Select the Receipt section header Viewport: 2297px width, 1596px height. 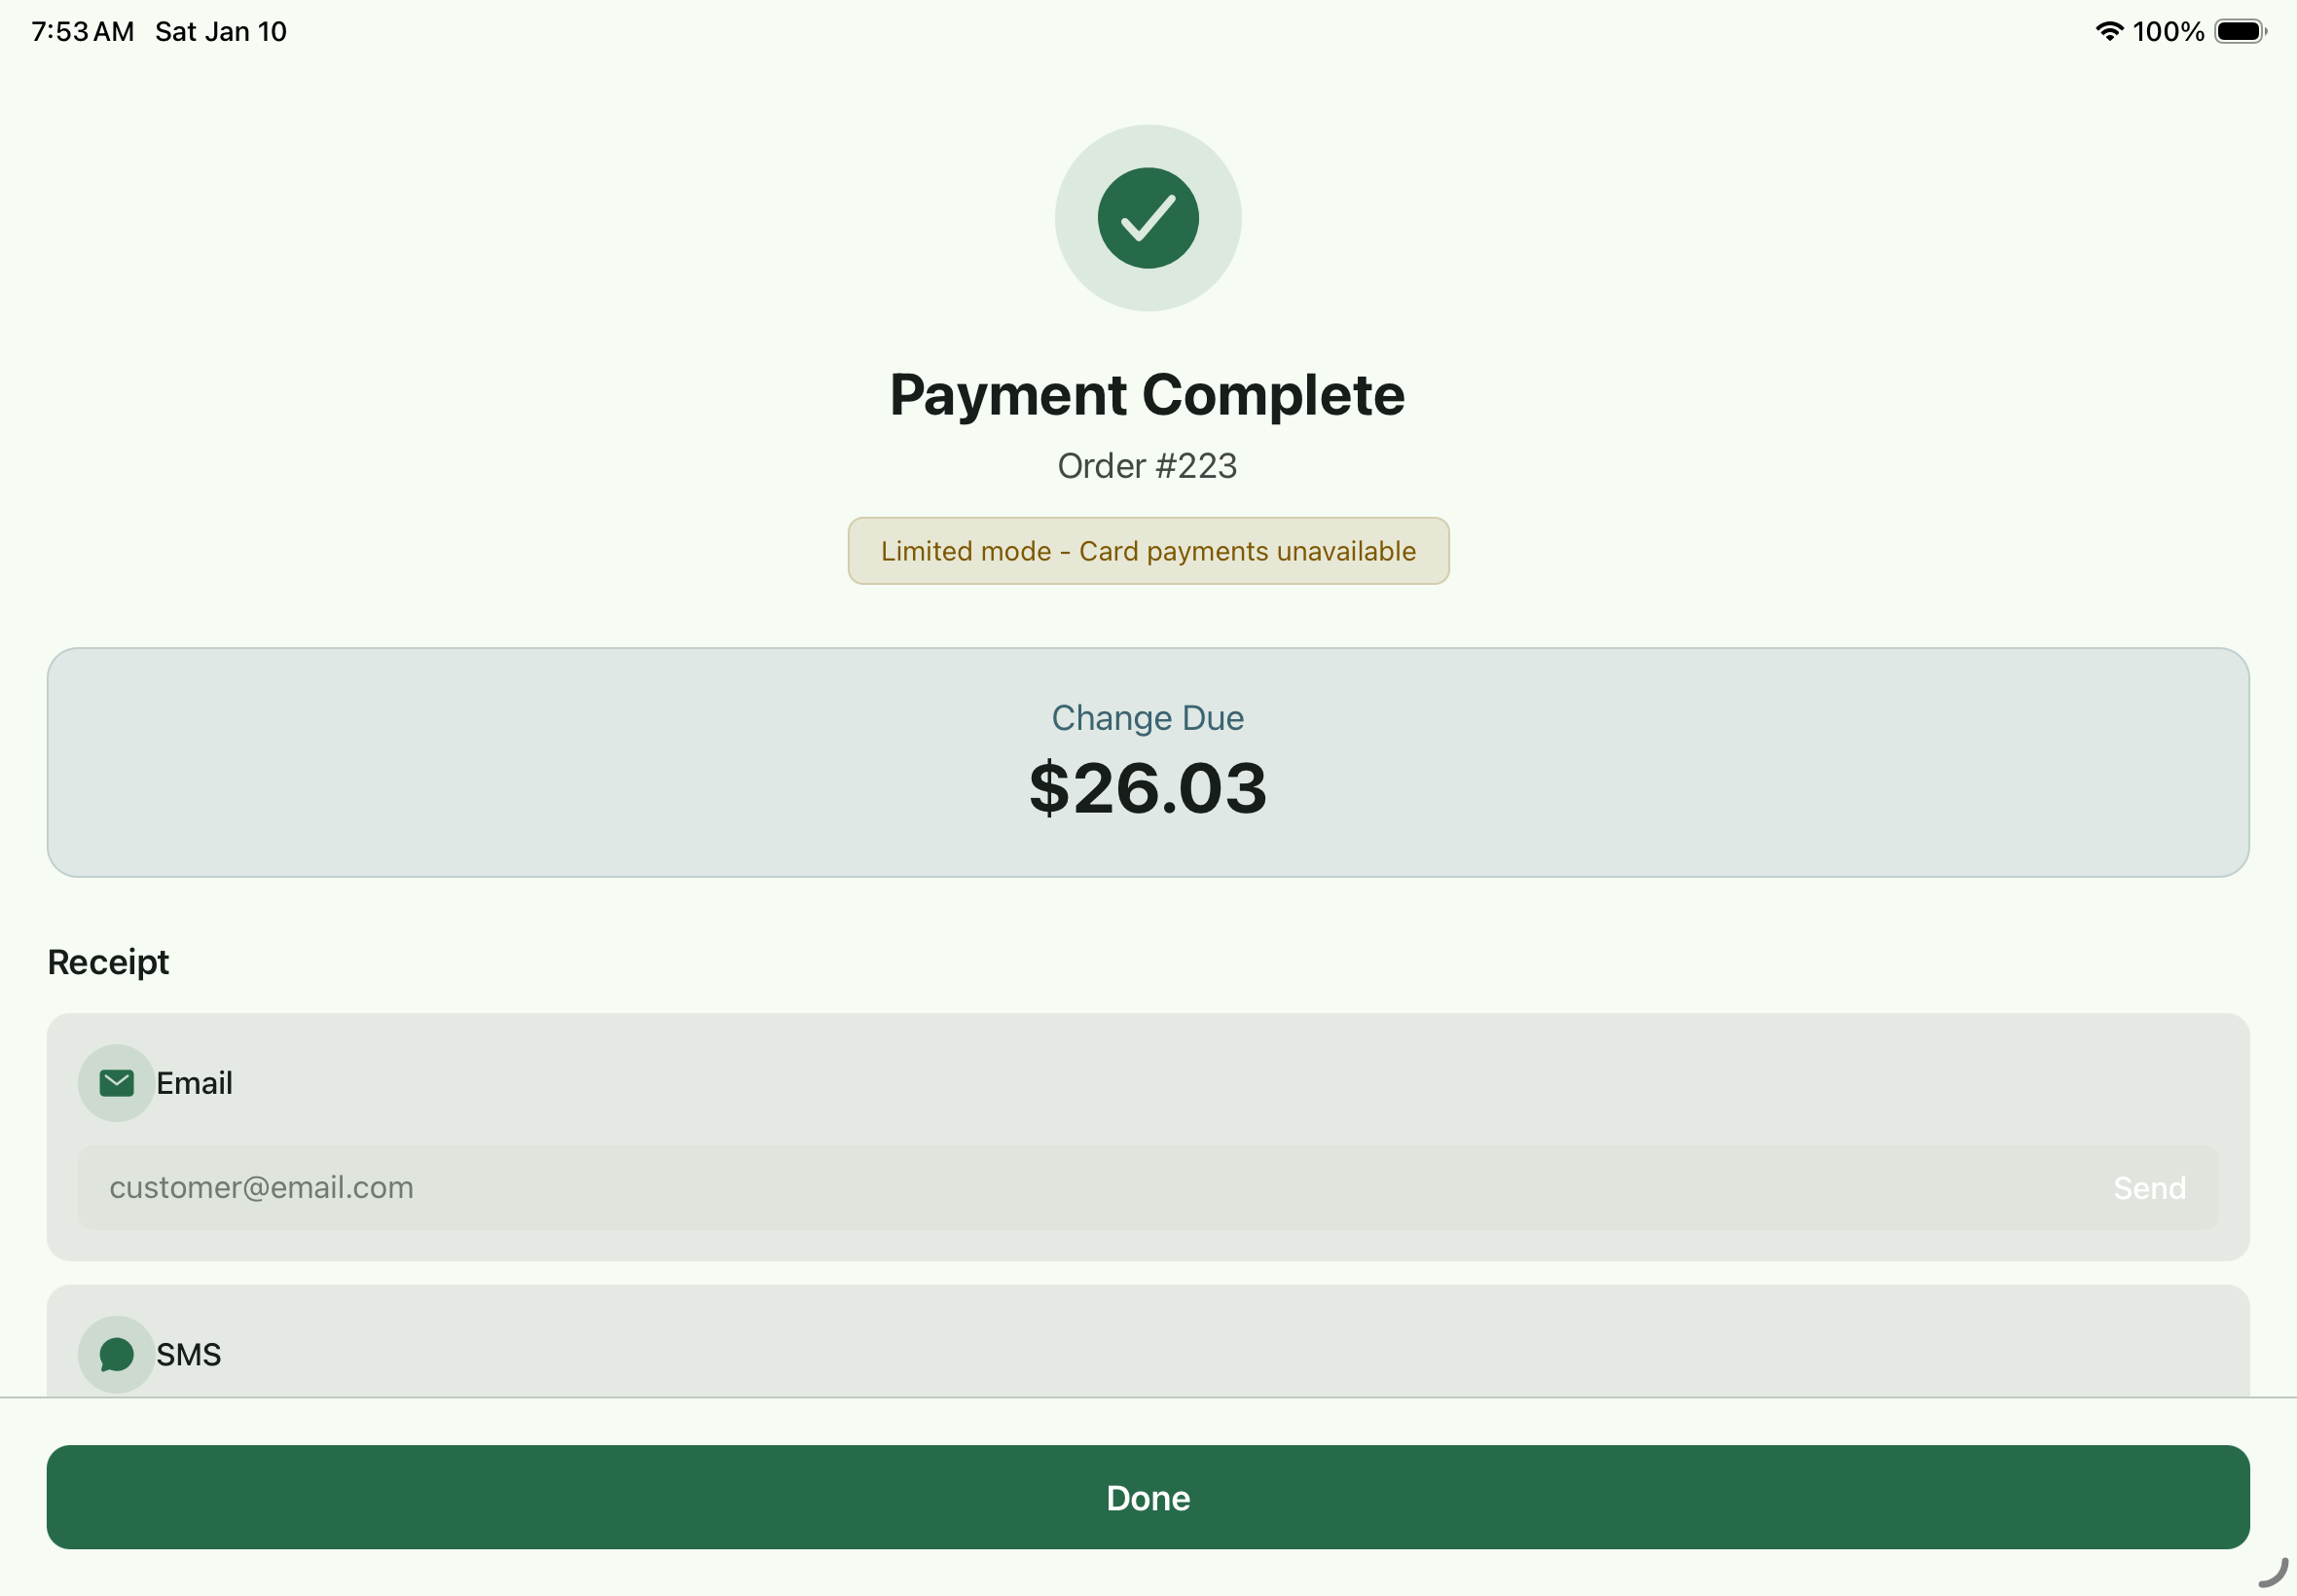point(108,961)
